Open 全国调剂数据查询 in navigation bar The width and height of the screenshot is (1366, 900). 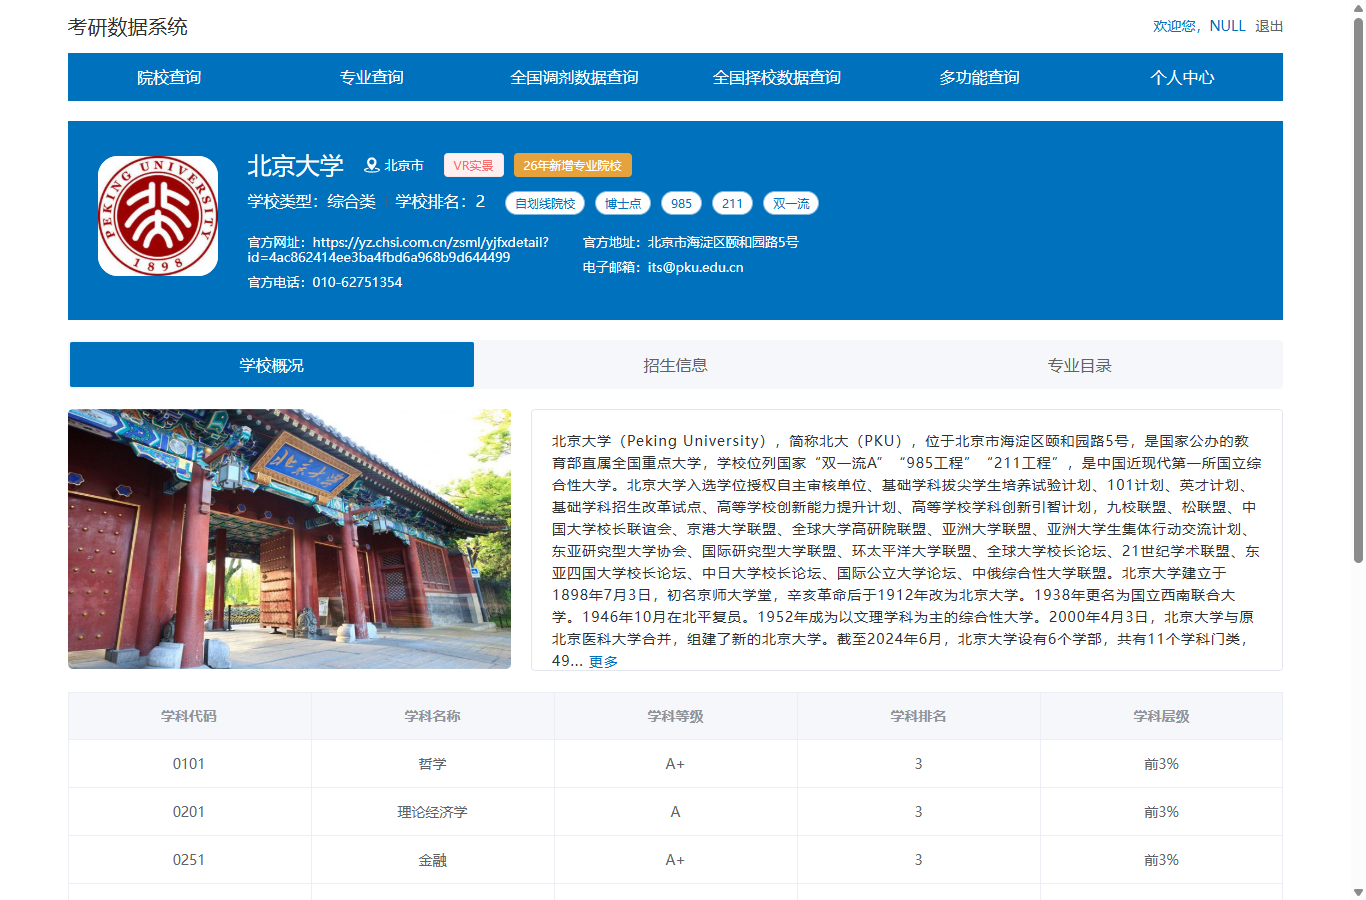574,77
